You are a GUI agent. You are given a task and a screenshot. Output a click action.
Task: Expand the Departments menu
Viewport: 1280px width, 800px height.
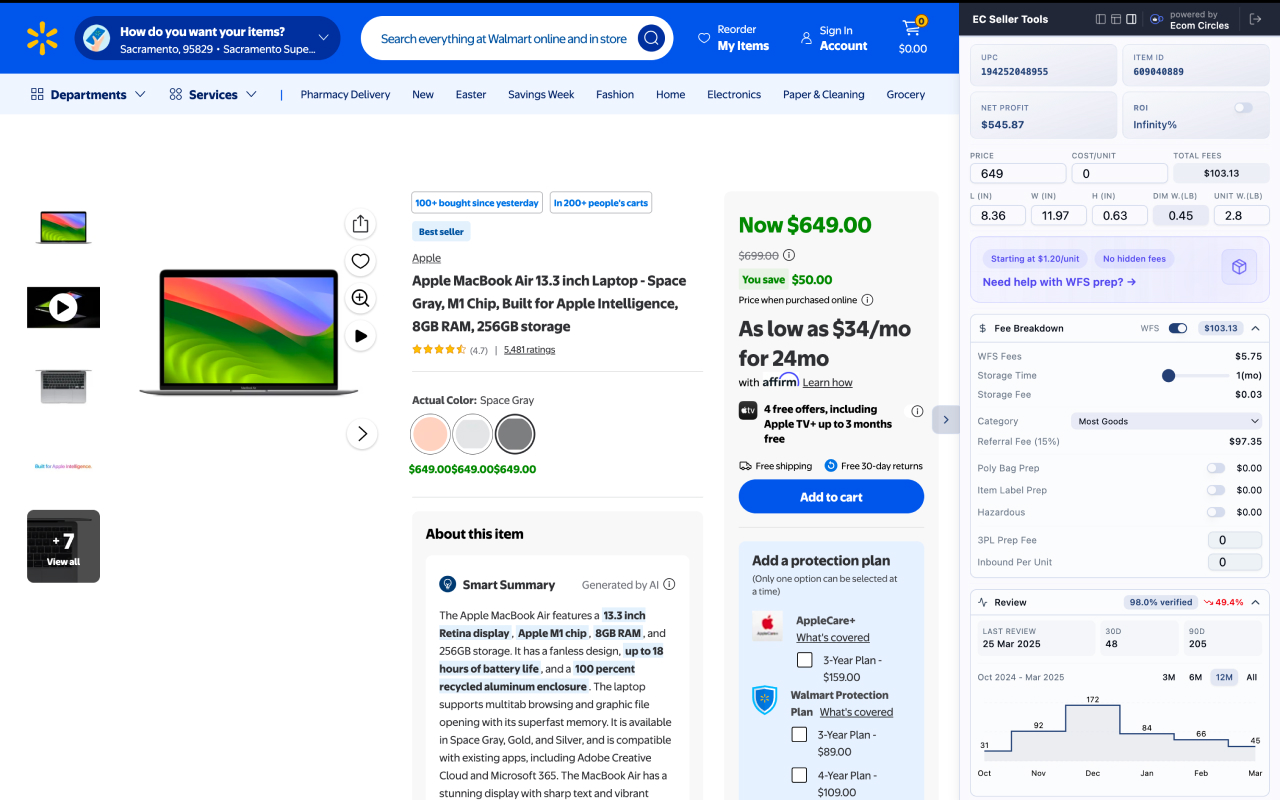[x=87, y=94]
